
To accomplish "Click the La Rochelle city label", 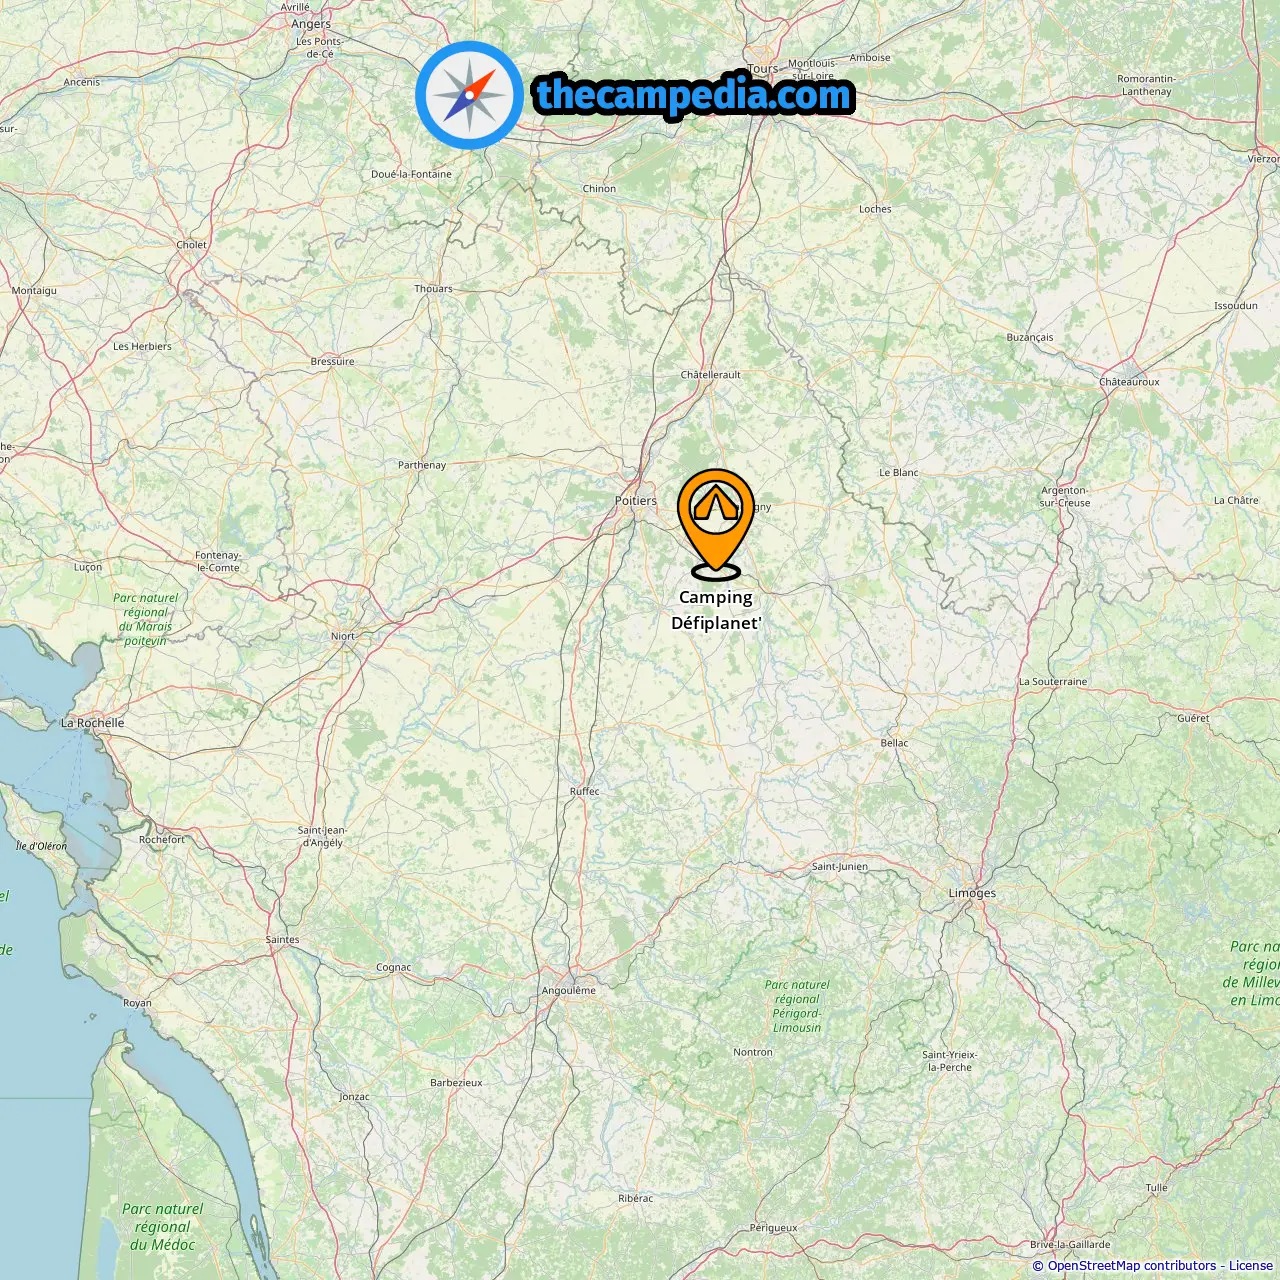I will (x=93, y=722).
